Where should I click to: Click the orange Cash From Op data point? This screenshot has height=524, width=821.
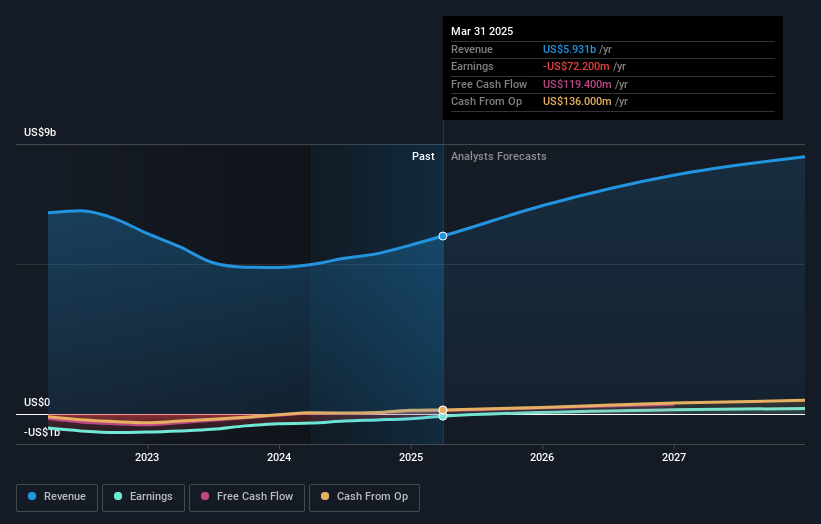(443, 410)
